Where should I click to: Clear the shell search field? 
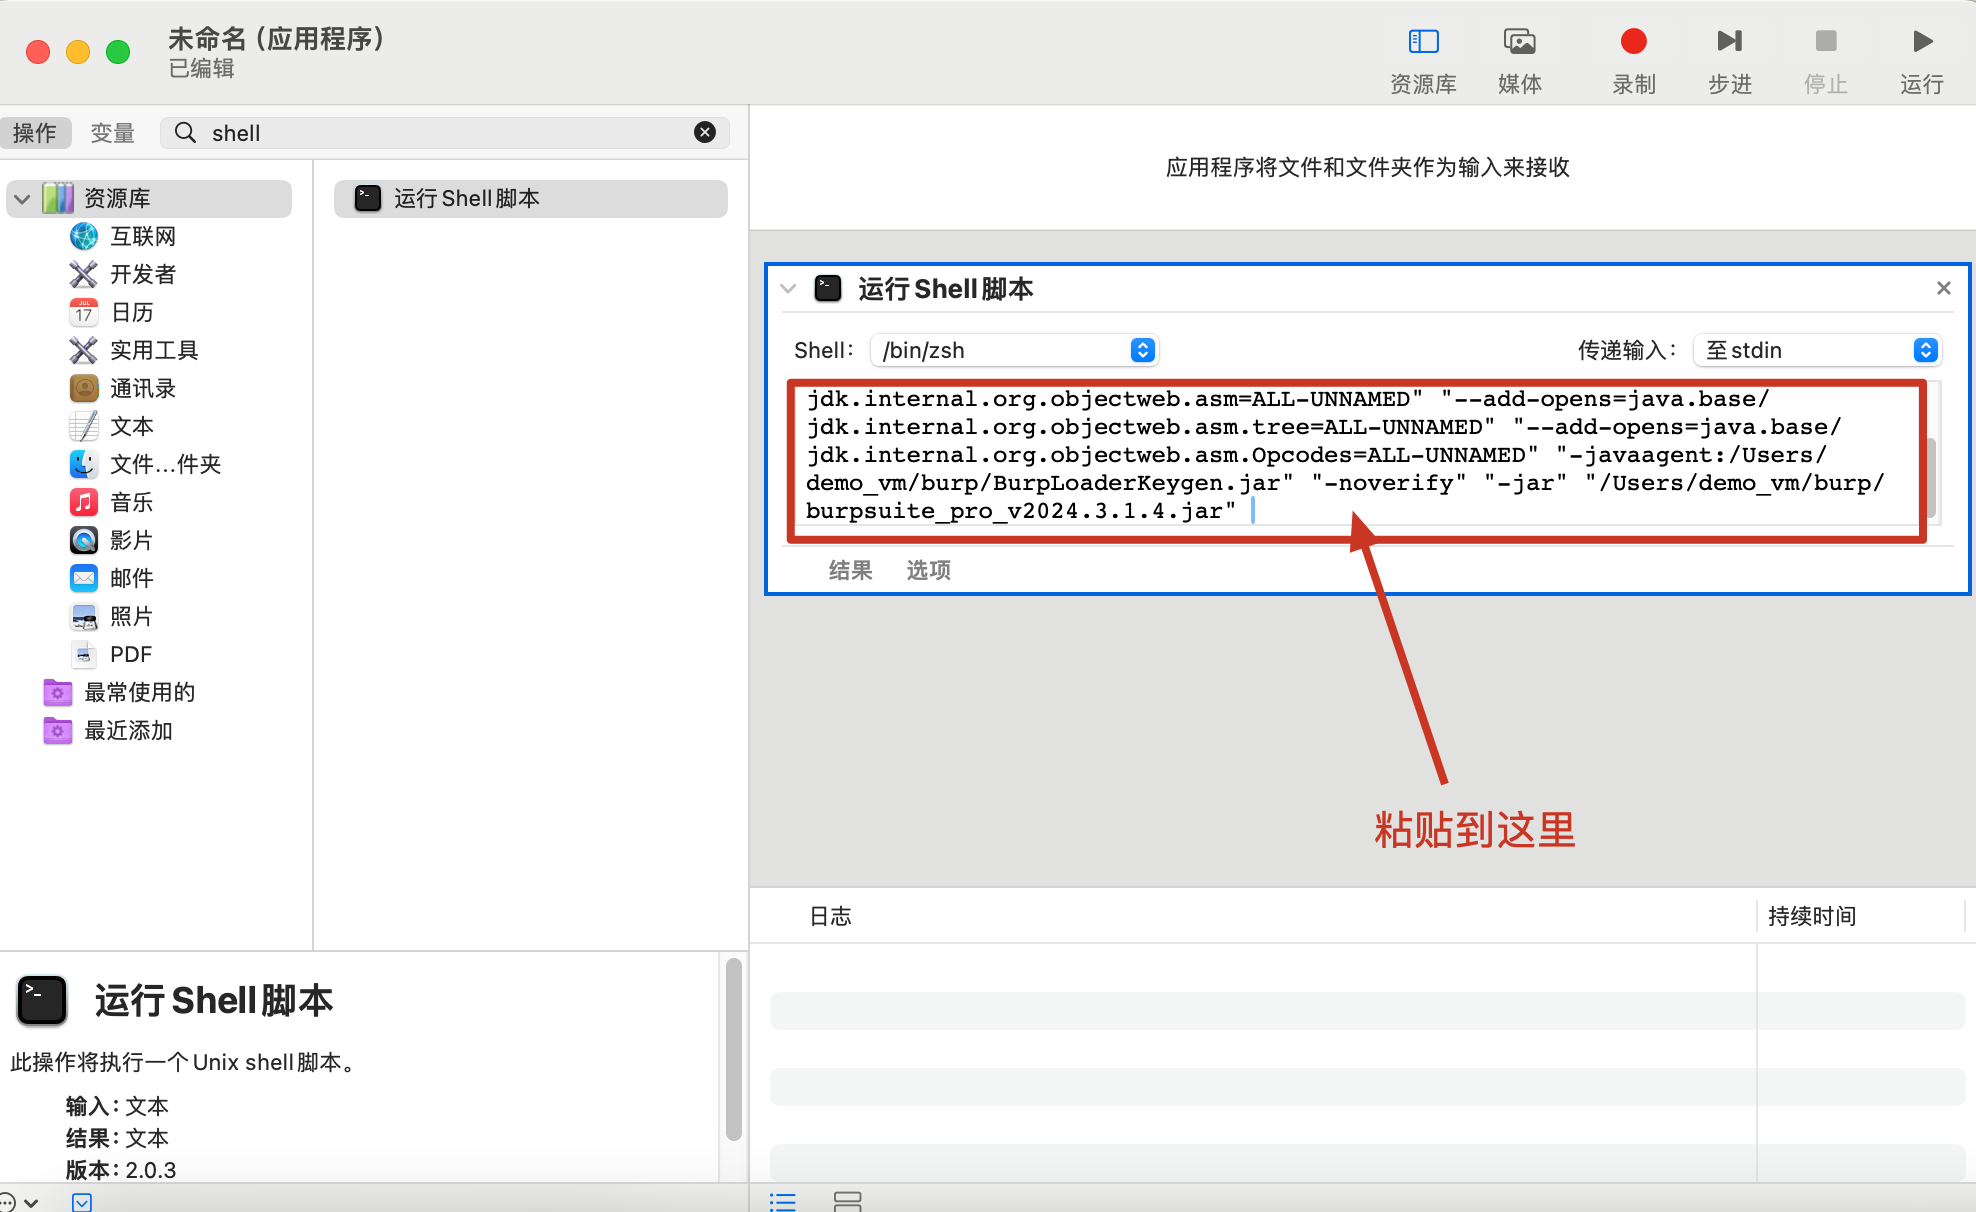coord(705,132)
